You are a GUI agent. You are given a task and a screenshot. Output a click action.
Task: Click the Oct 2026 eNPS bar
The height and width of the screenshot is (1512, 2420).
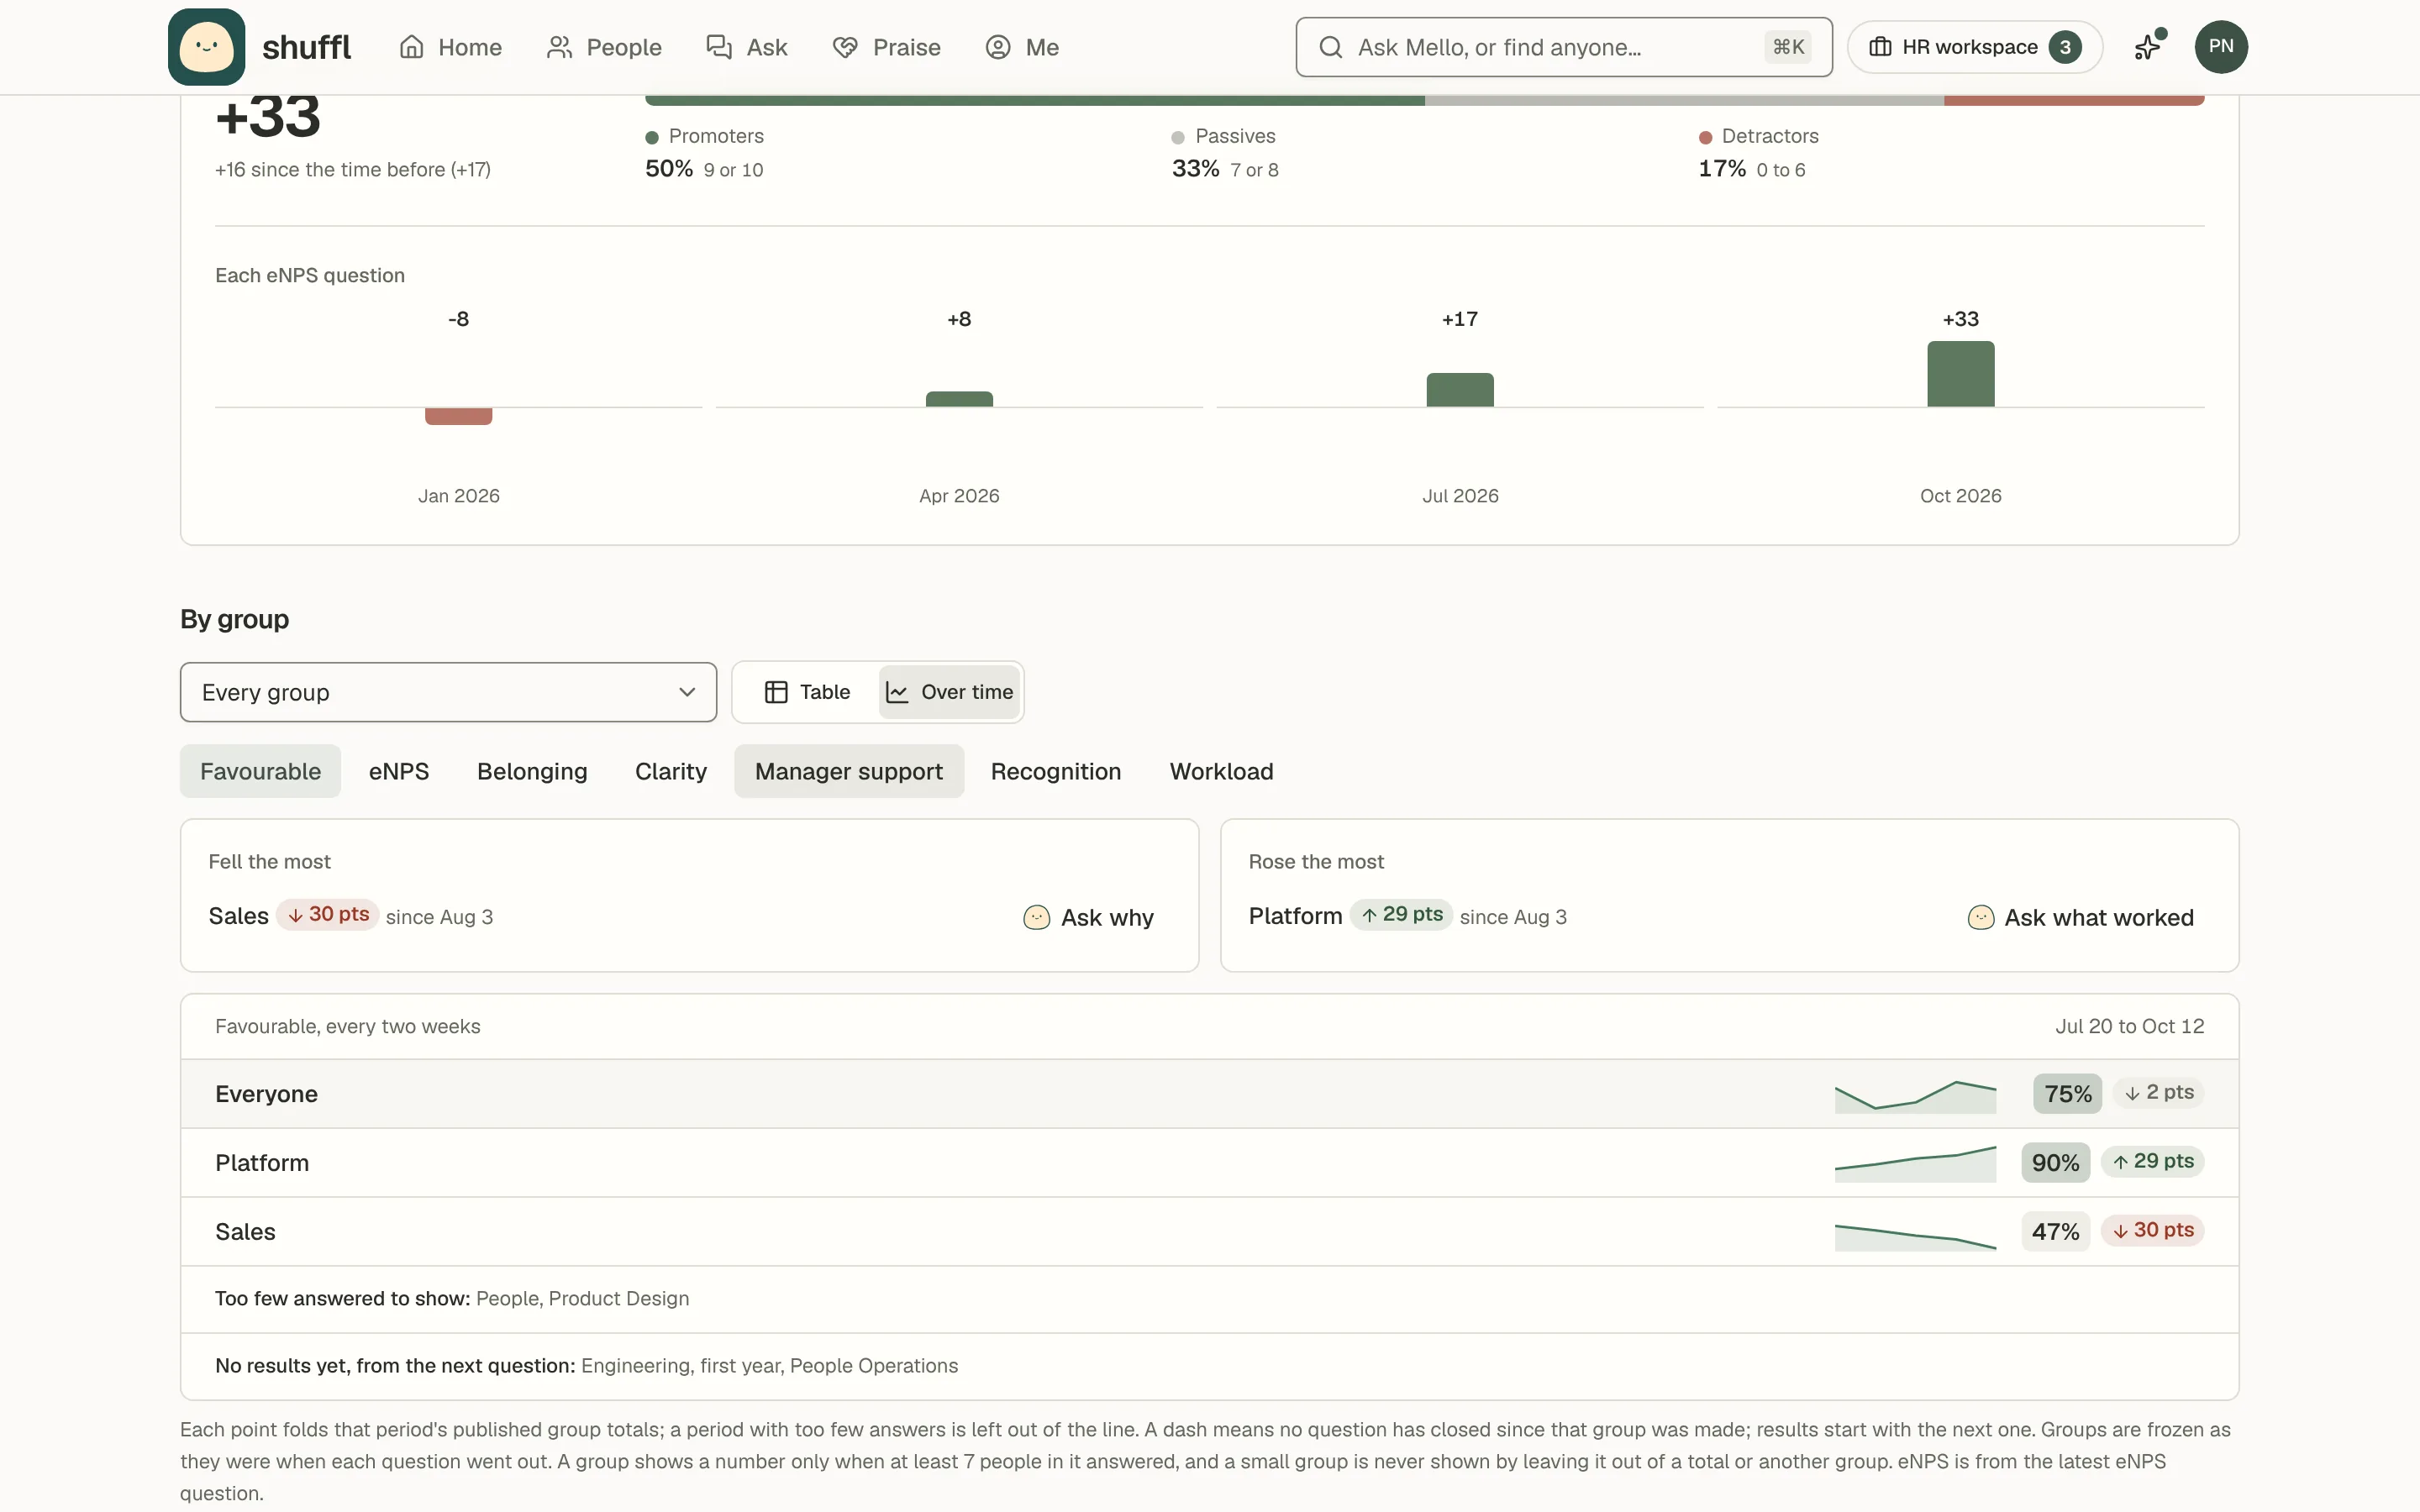click(x=1960, y=374)
